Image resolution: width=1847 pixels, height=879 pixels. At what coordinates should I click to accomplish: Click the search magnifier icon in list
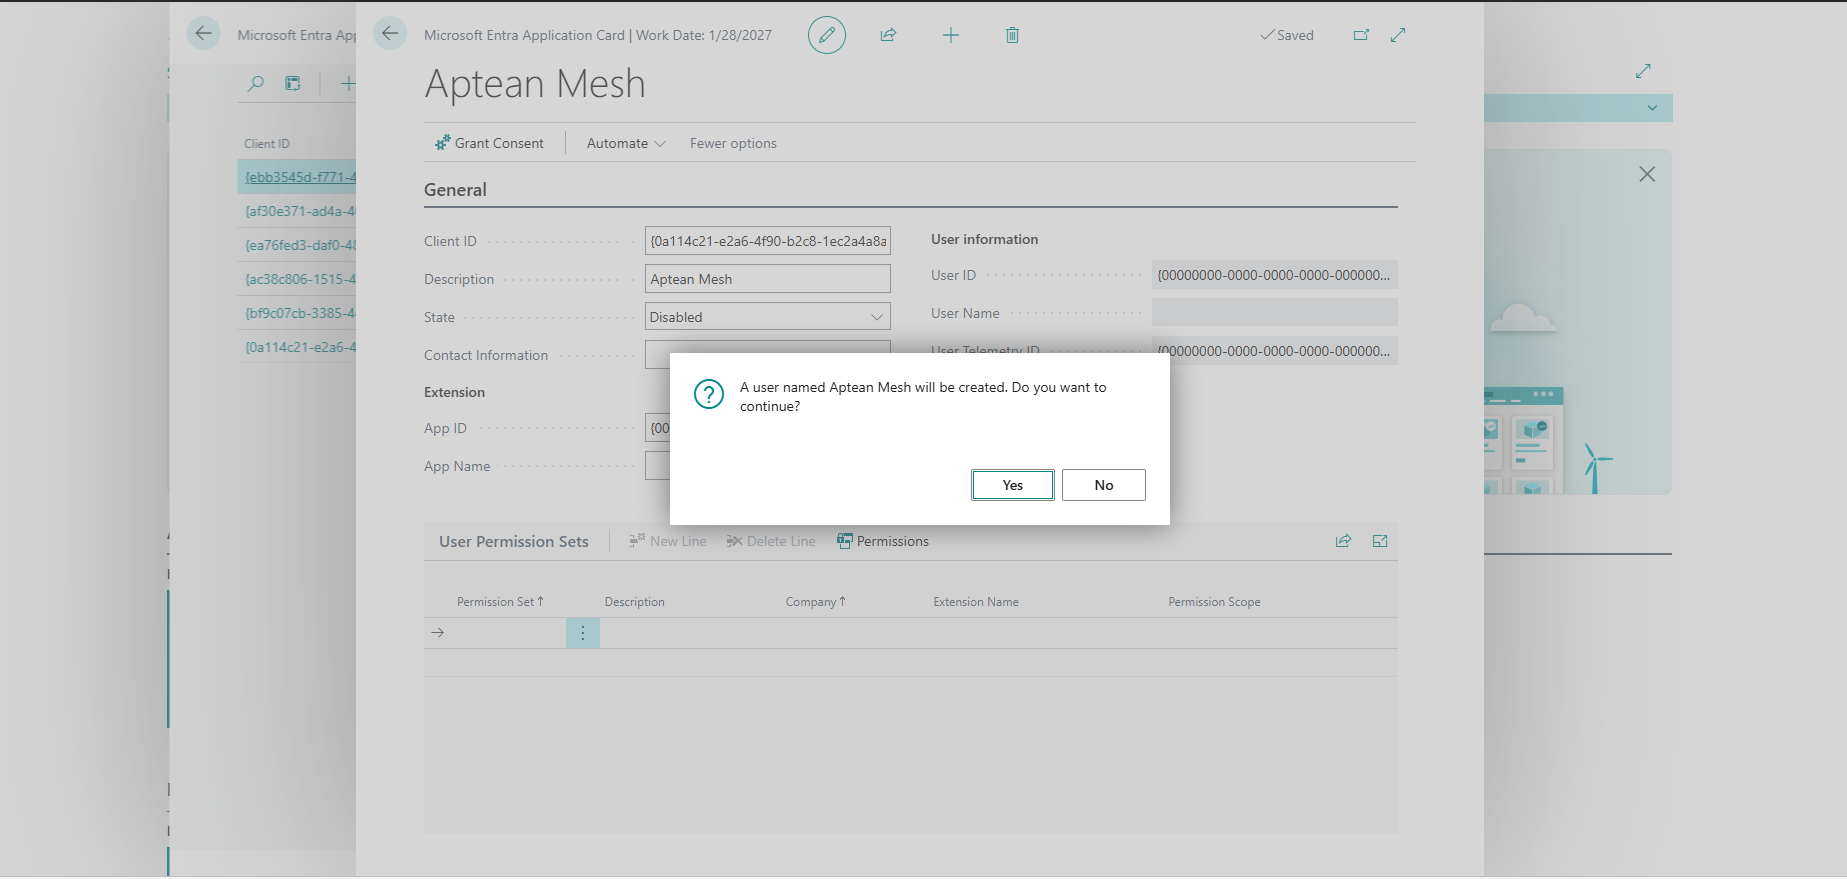pos(256,84)
